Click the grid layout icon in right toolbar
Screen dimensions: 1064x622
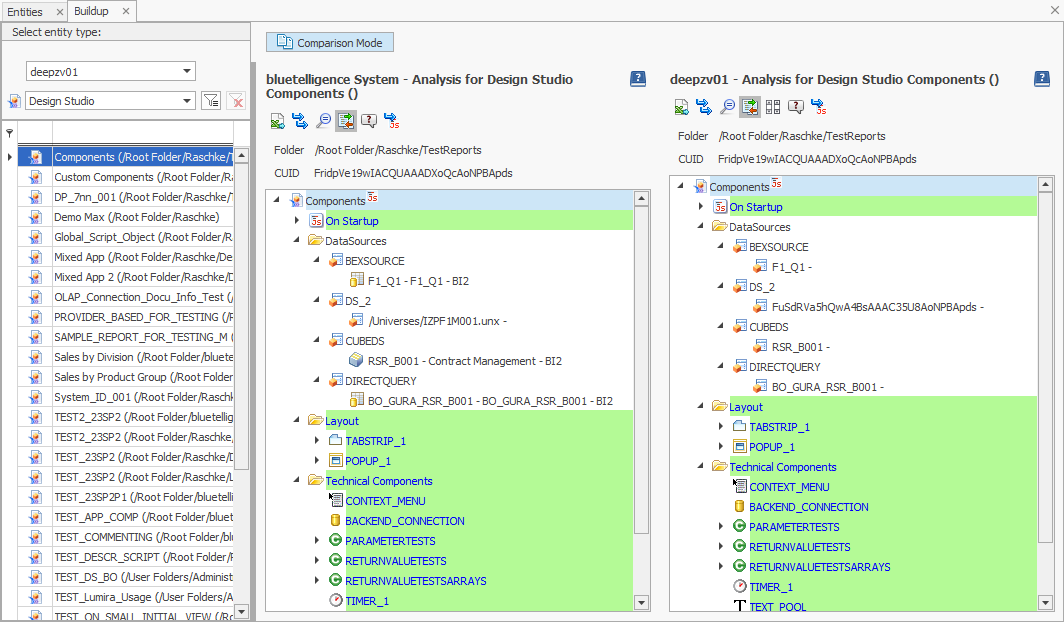[x=773, y=107]
